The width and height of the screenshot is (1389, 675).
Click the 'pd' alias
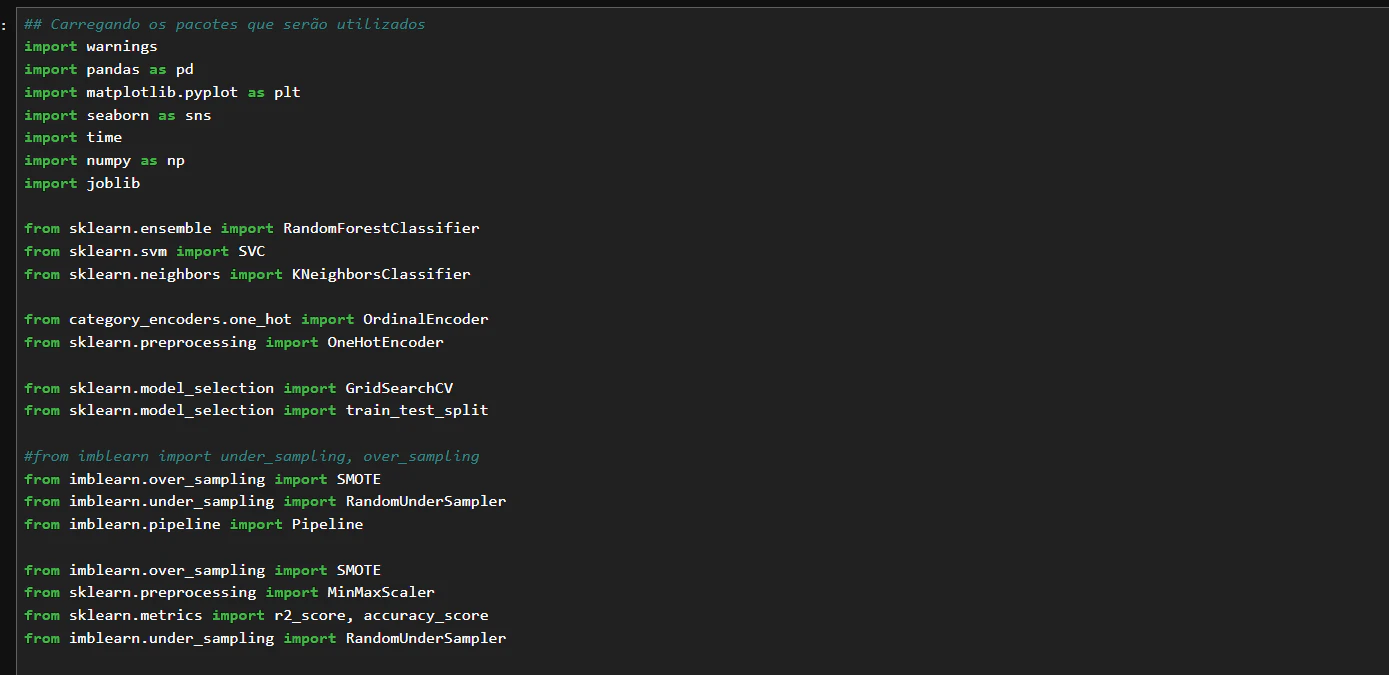184,70
